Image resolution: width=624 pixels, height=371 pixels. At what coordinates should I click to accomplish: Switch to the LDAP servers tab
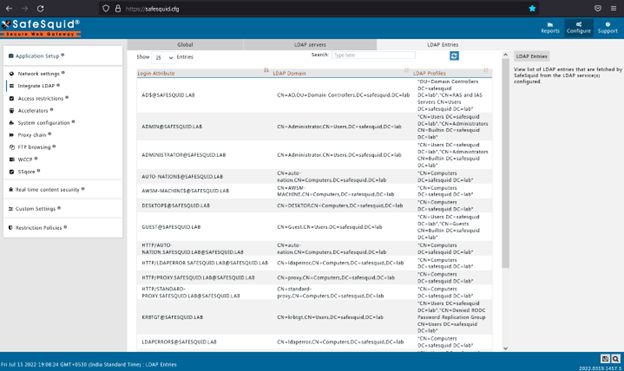tap(310, 45)
